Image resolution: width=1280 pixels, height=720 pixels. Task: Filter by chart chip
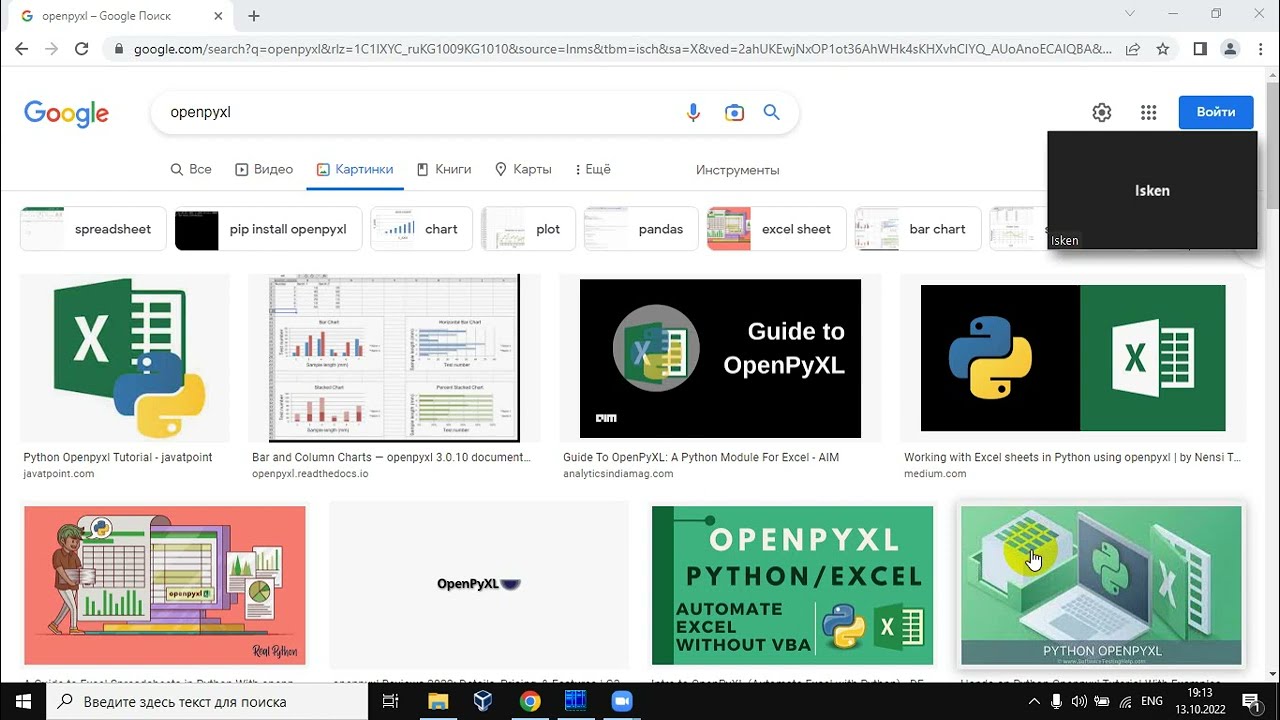(x=420, y=229)
